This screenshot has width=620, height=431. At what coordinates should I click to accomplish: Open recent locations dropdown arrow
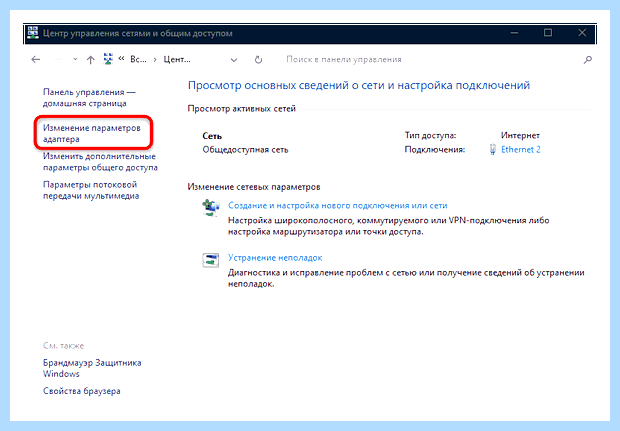click(75, 60)
